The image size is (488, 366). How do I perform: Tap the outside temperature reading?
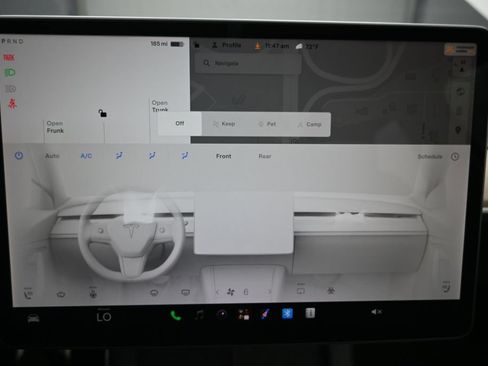tap(311, 46)
